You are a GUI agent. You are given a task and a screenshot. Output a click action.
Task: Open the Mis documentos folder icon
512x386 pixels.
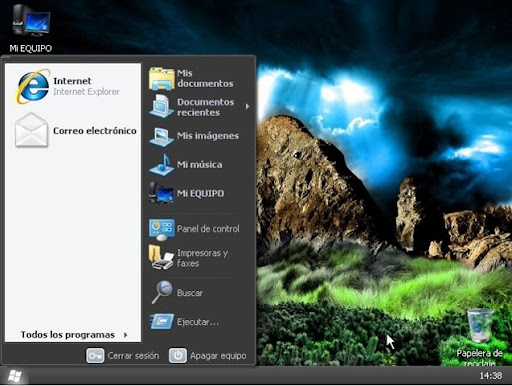(x=162, y=78)
